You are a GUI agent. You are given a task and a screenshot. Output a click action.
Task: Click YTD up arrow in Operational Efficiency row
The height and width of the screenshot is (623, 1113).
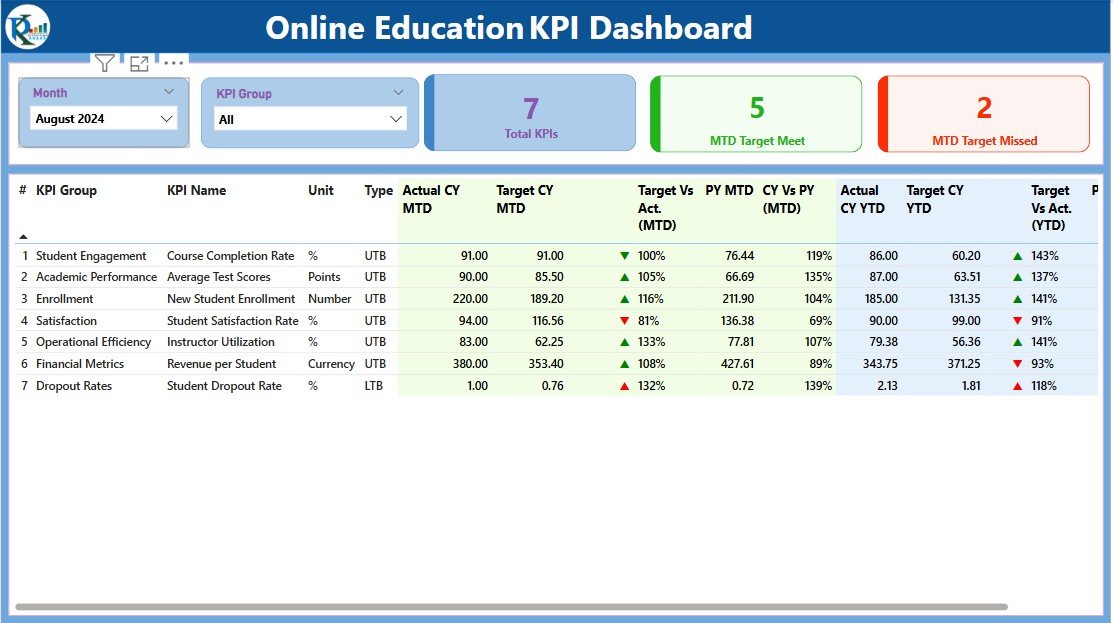[1017, 342]
